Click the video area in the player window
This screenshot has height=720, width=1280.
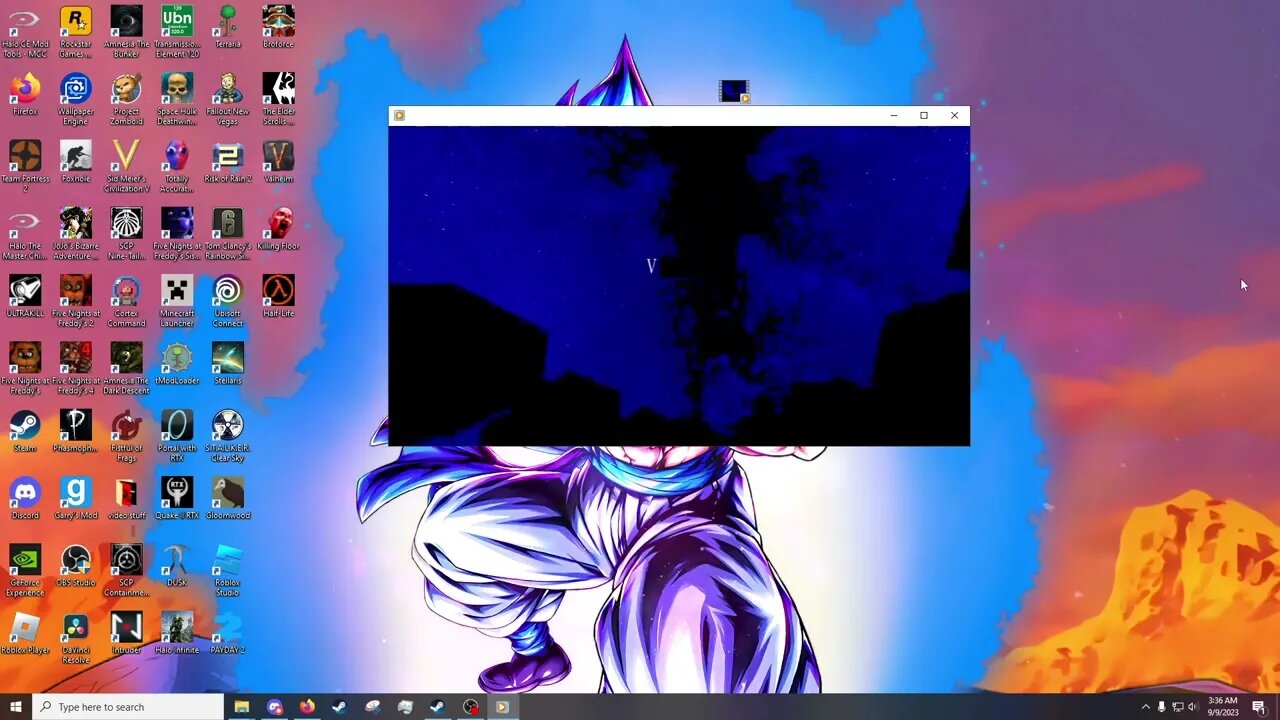point(679,286)
